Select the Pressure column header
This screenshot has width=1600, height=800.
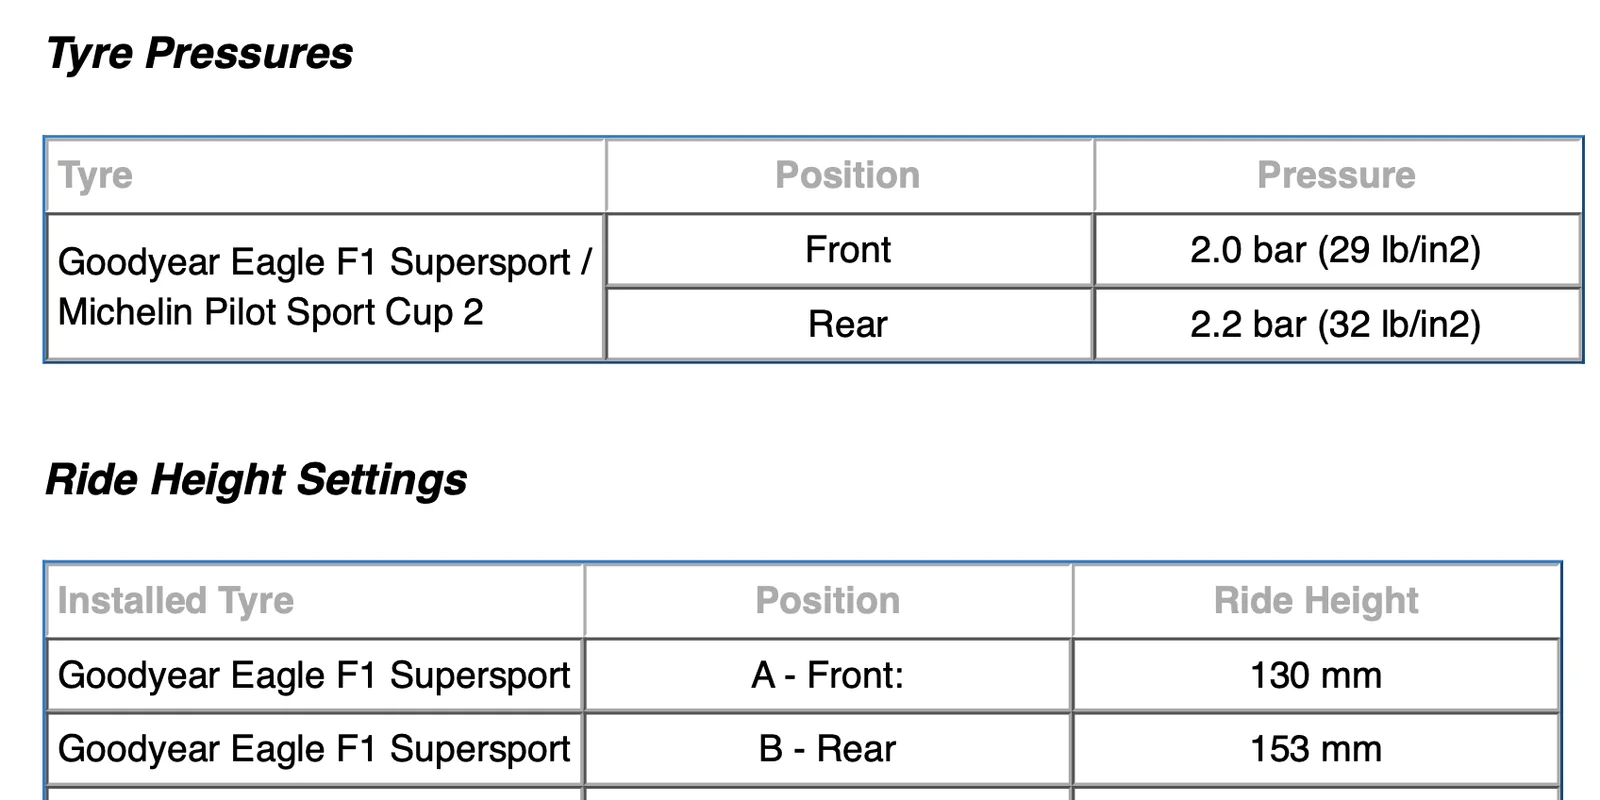[1336, 175]
